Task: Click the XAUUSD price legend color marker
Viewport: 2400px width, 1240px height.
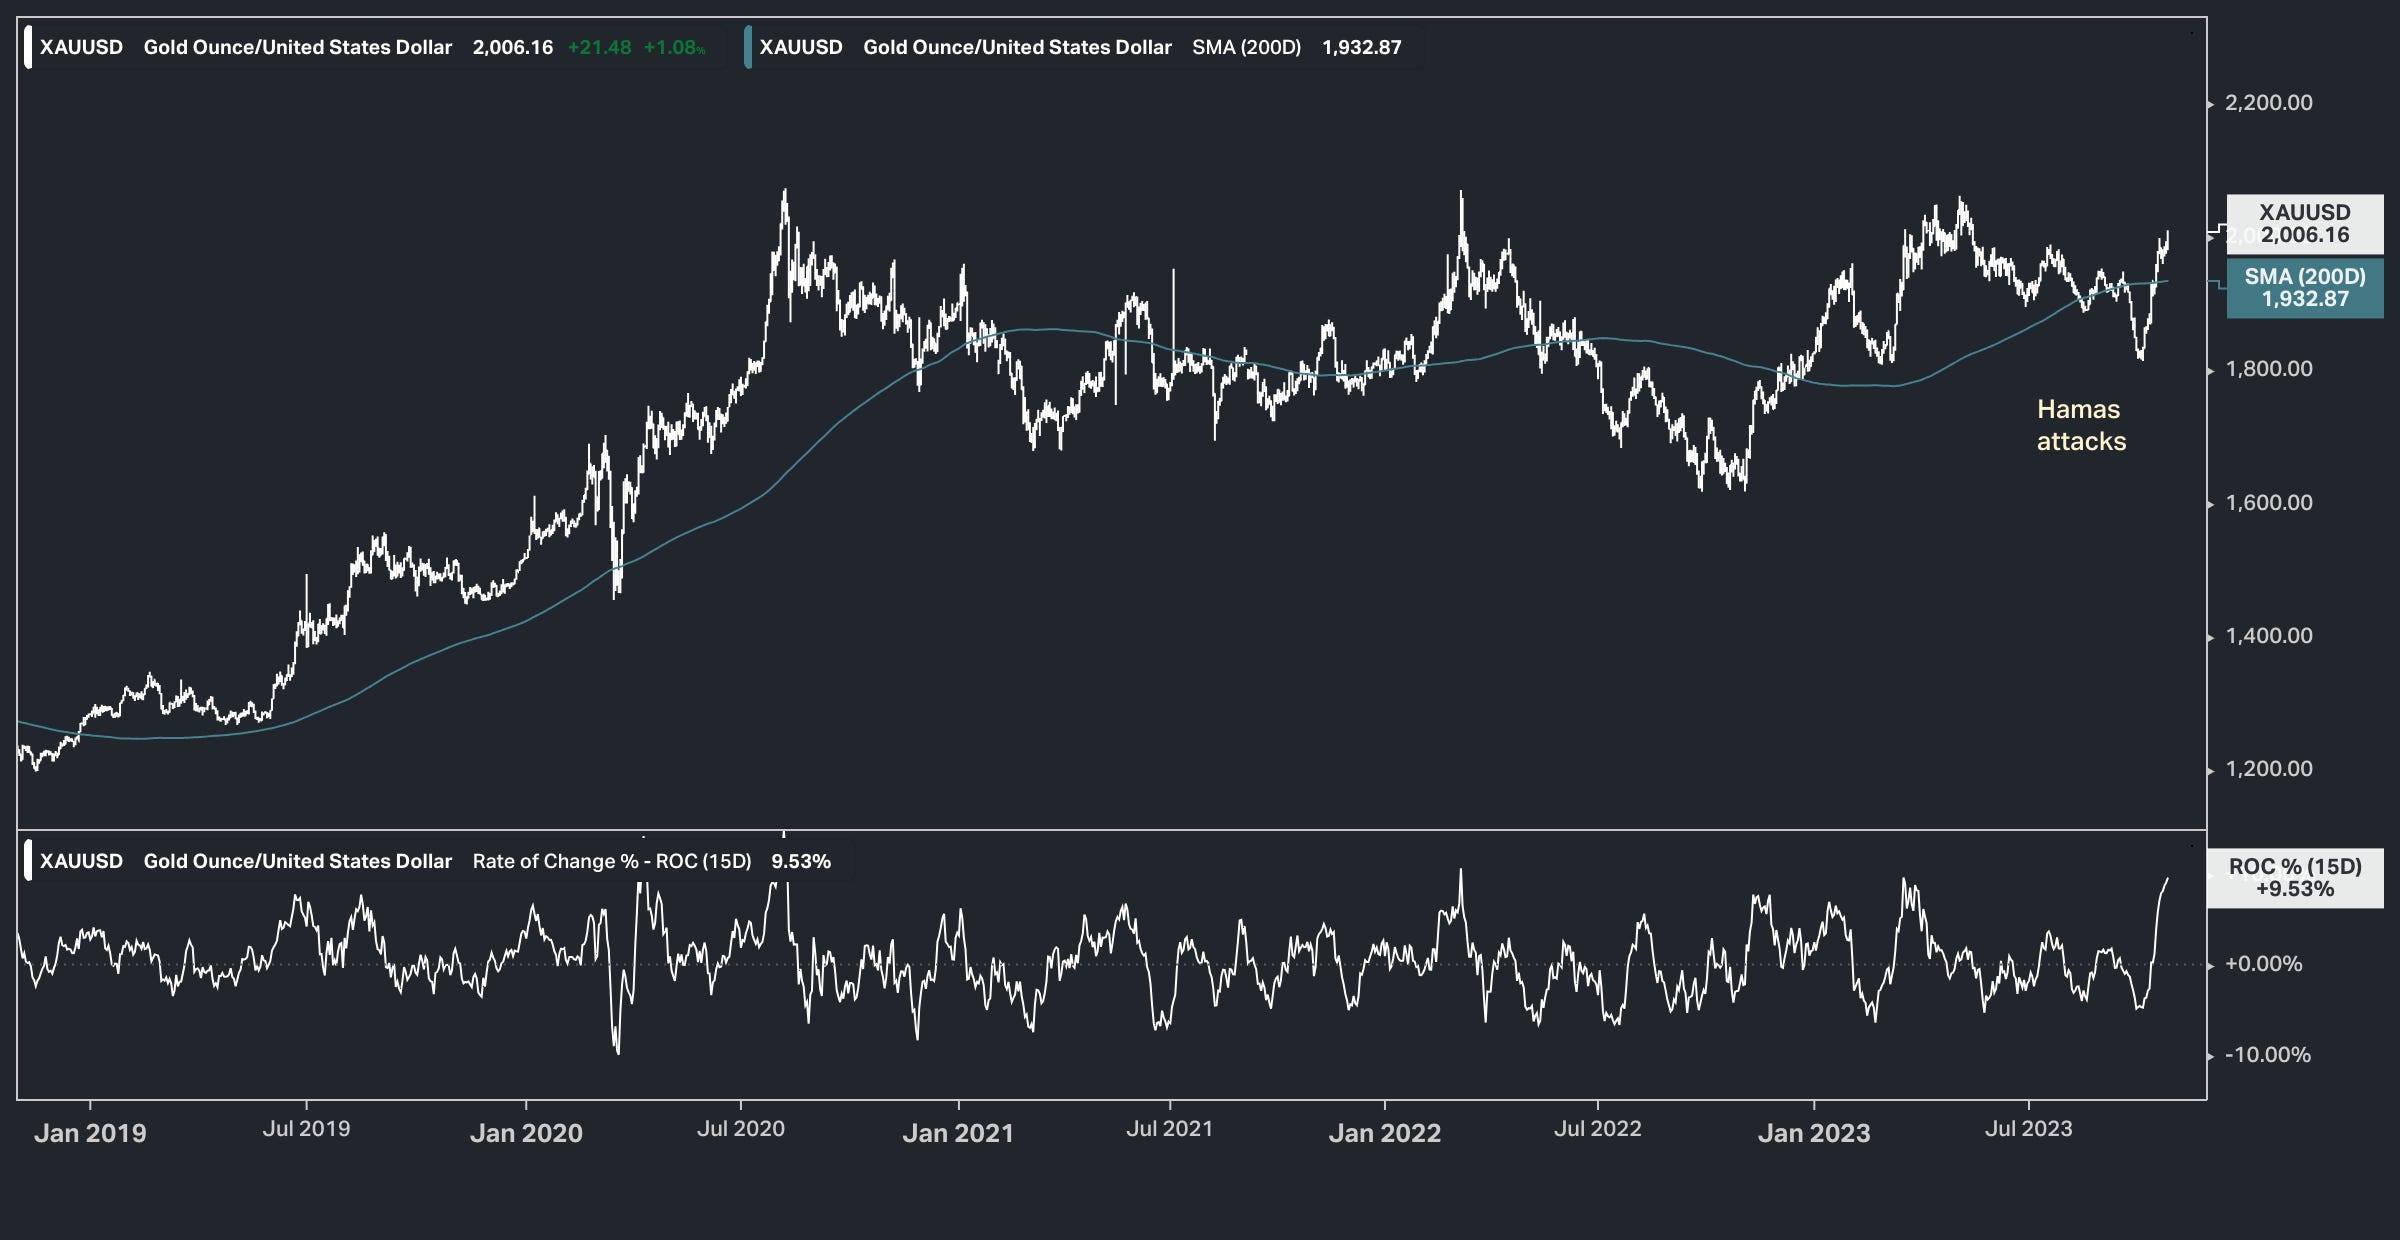Action: 28,47
